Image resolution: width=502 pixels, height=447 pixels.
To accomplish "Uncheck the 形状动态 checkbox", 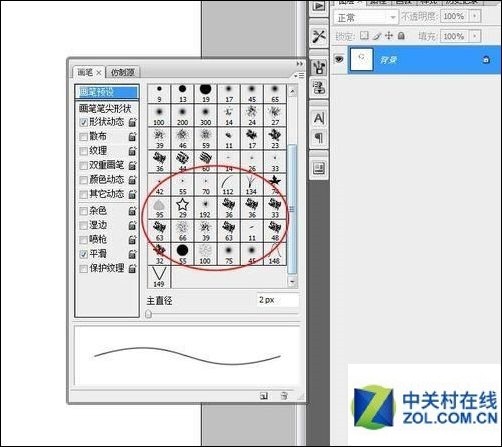I will [x=84, y=122].
